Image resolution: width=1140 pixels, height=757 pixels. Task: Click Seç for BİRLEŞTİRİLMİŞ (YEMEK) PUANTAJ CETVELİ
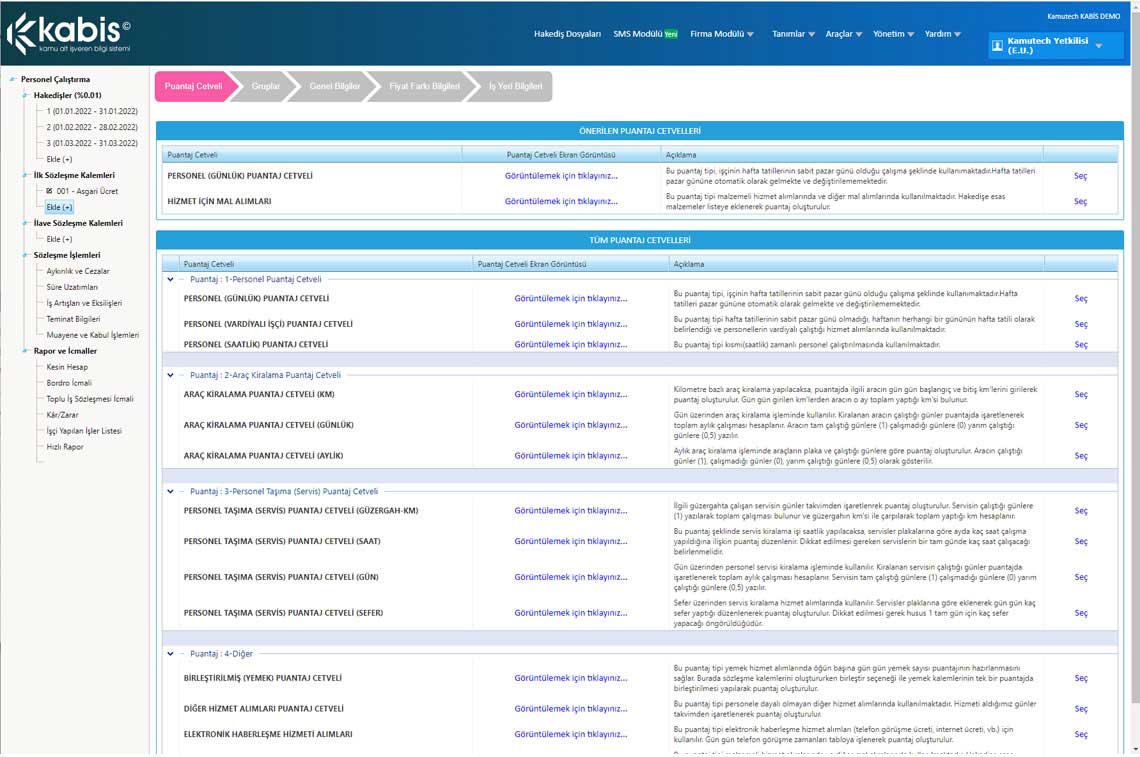pyautogui.click(x=1081, y=678)
